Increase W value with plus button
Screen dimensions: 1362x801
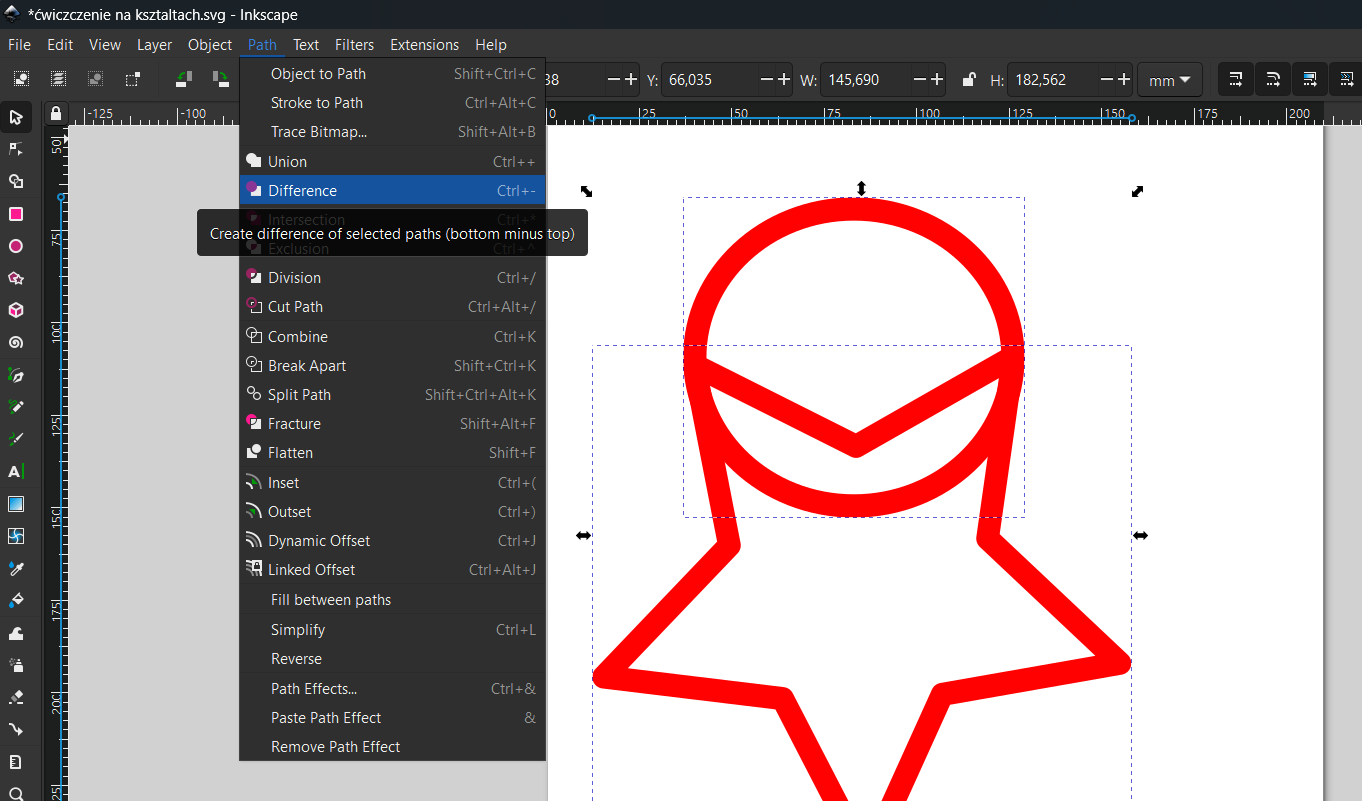pyautogui.click(x=937, y=80)
